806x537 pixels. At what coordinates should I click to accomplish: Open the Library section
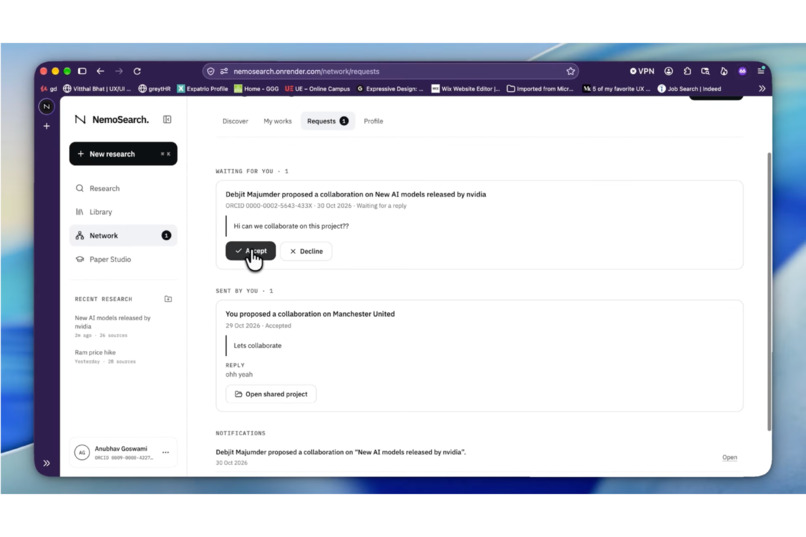pos(123,212)
